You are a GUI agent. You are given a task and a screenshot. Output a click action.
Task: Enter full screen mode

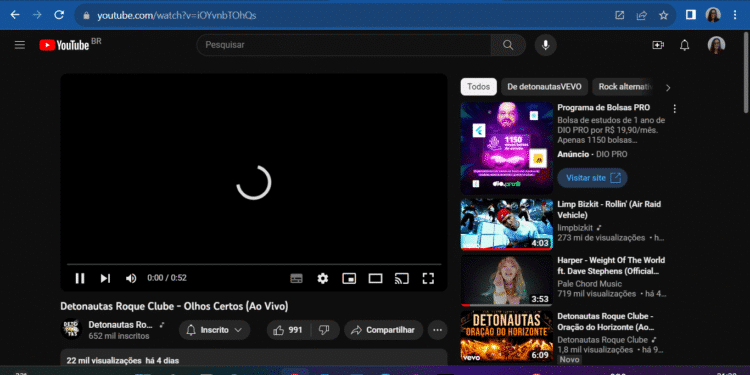click(428, 278)
